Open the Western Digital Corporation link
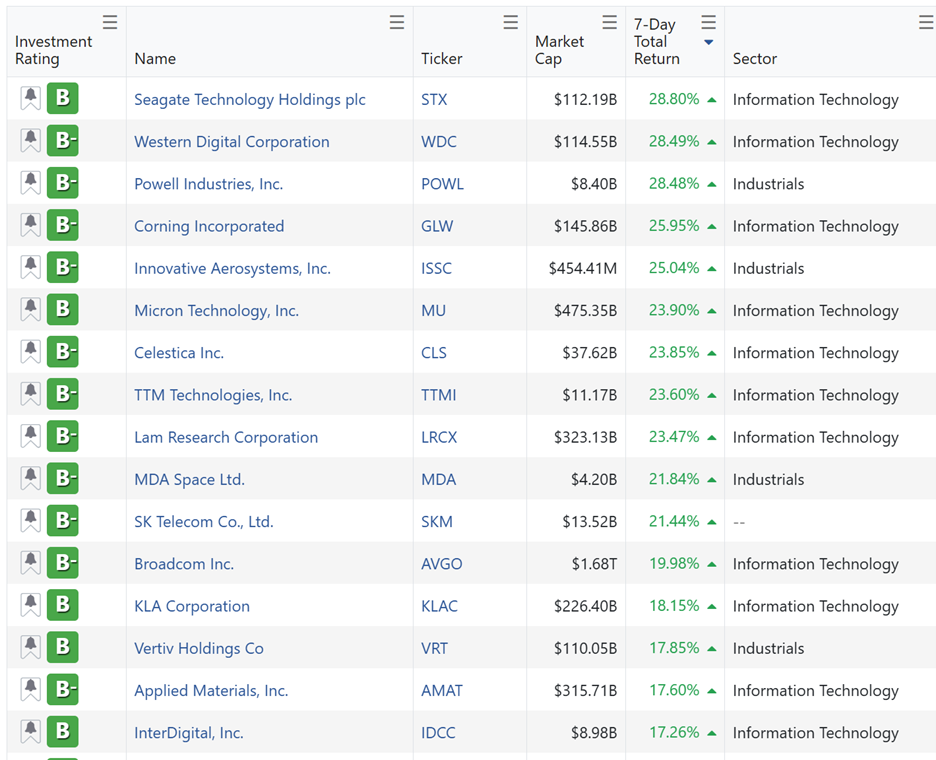Image resolution: width=936 pixels, height=760 pixels. coord(231,142)
